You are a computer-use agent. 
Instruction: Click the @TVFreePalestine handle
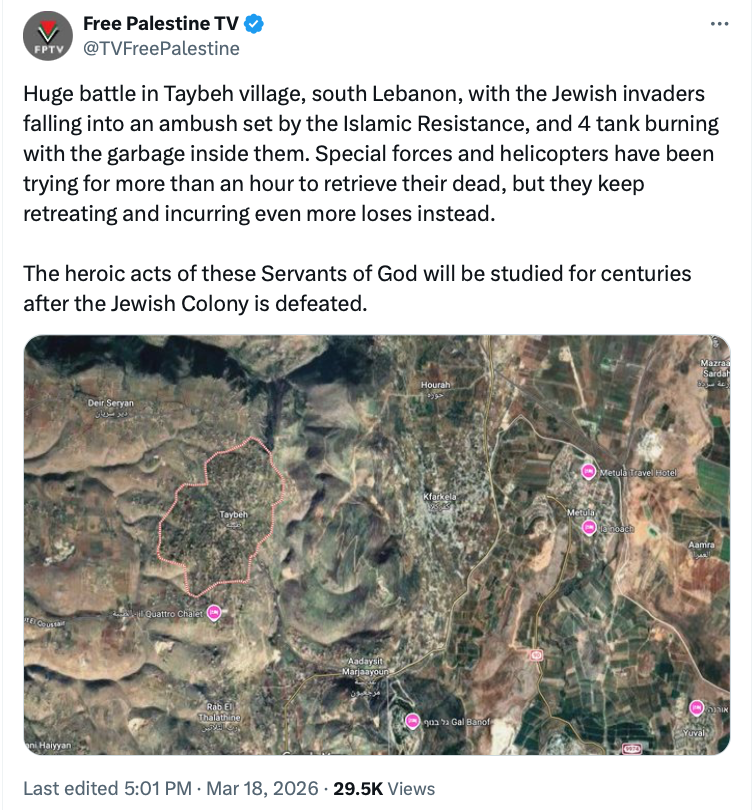pos(161,48)
